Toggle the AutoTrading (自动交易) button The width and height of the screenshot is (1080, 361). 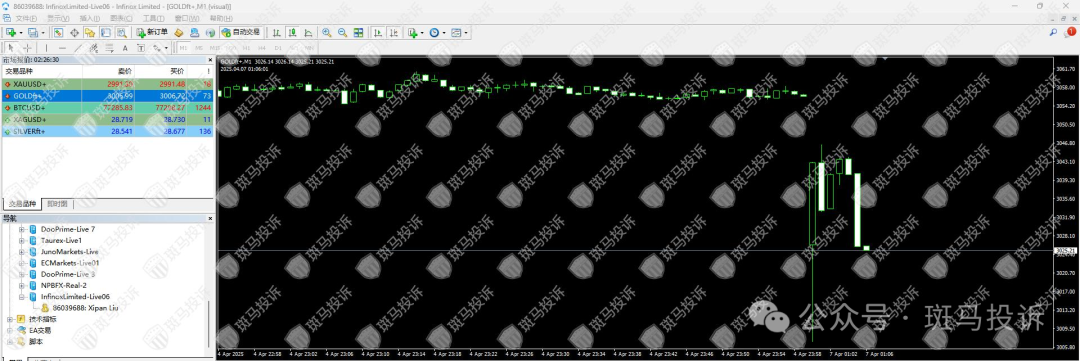(240, 32)
